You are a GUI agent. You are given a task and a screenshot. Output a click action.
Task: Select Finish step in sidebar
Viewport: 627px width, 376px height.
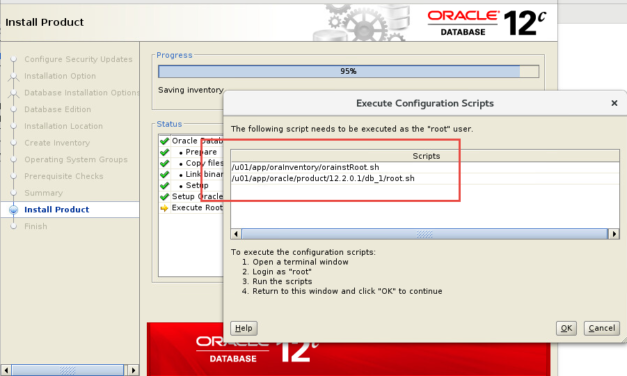tap(36, 226)
